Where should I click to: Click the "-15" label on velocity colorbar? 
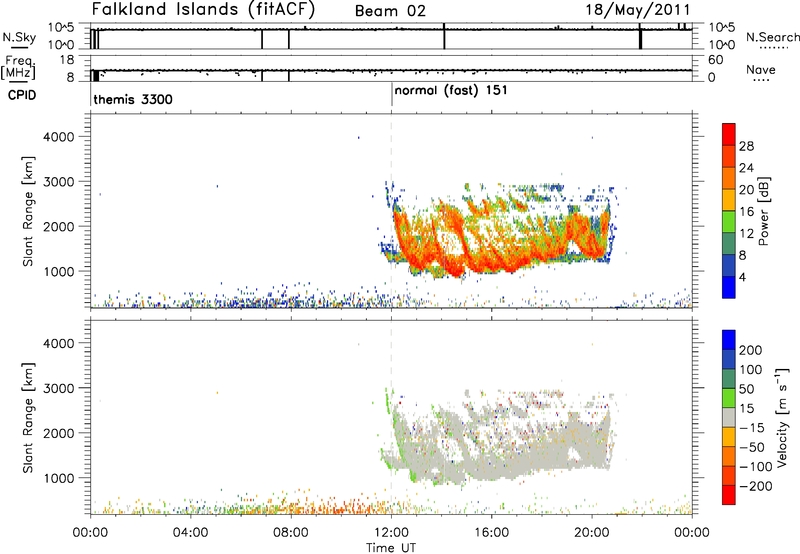pyautogui.click(x=752, y=427)
